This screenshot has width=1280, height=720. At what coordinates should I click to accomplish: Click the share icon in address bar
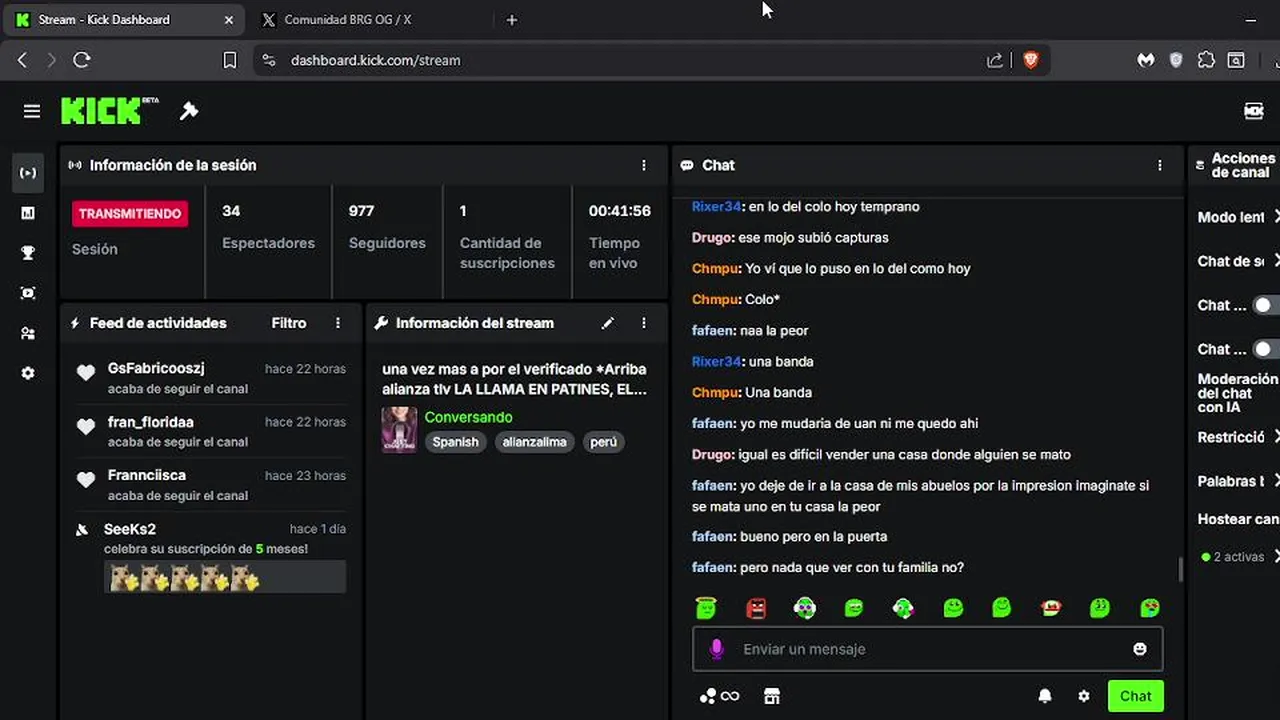coord(995,60)
